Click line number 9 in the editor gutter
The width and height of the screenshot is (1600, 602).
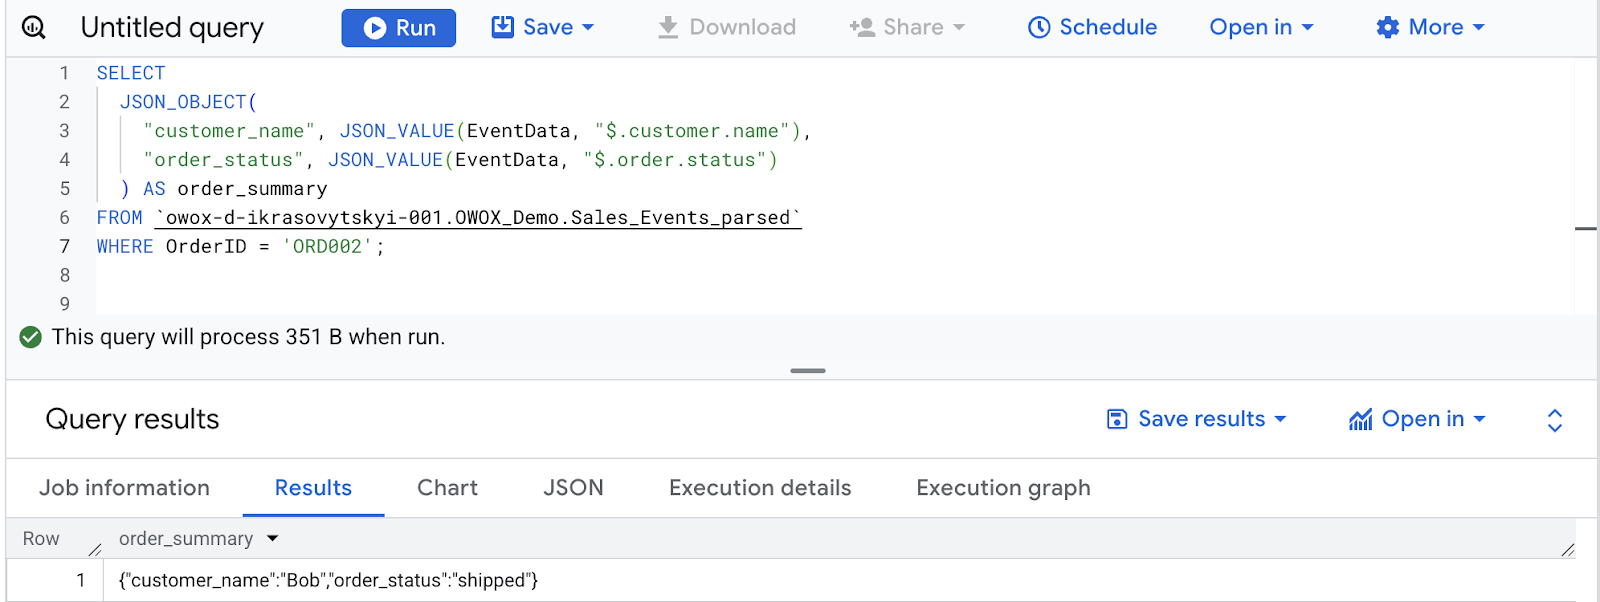64,304
